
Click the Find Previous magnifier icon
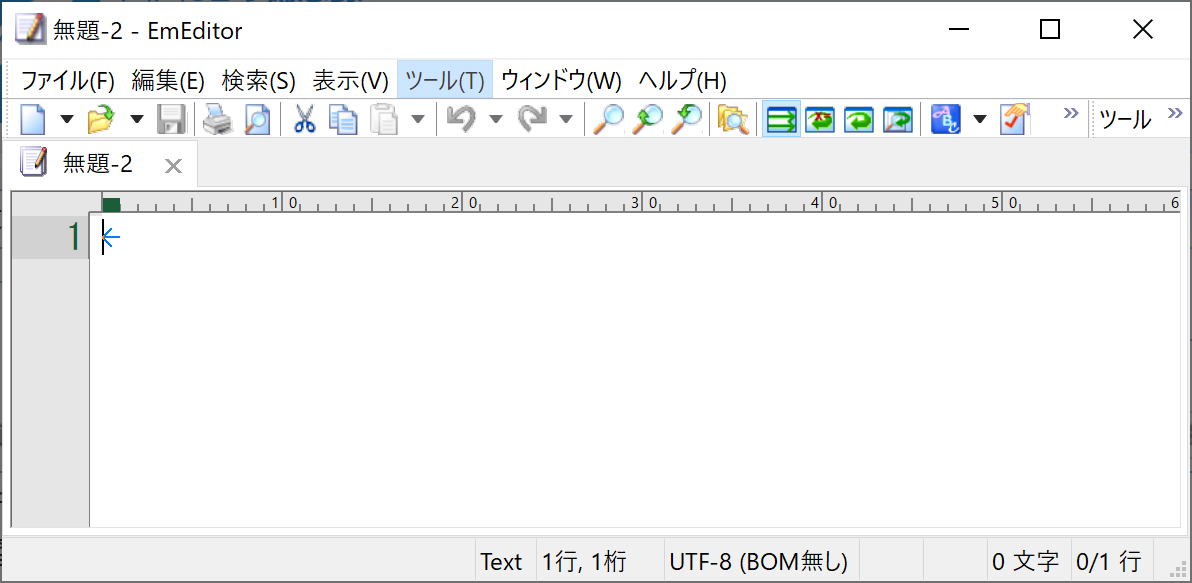click(x=686, y=119)
